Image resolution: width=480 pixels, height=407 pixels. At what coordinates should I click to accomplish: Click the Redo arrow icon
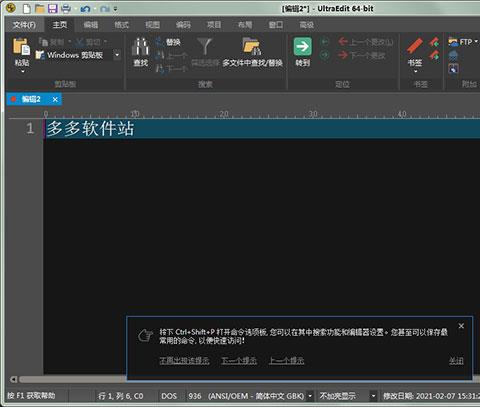[105, 9]
